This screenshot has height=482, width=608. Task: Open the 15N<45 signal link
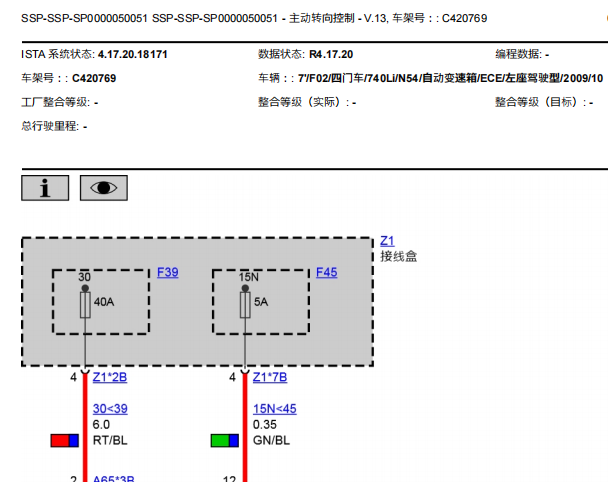coord(275,409)
